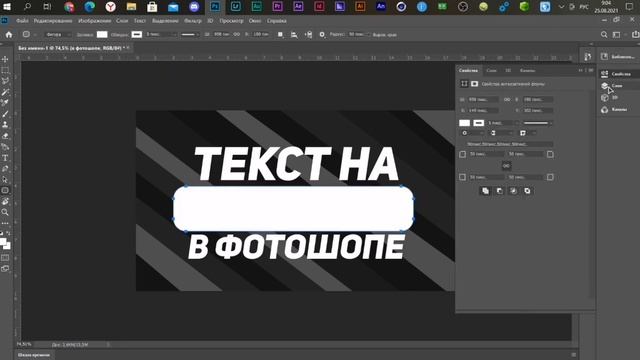
Task: Open path operations in options bar
Action: point(280,35)
